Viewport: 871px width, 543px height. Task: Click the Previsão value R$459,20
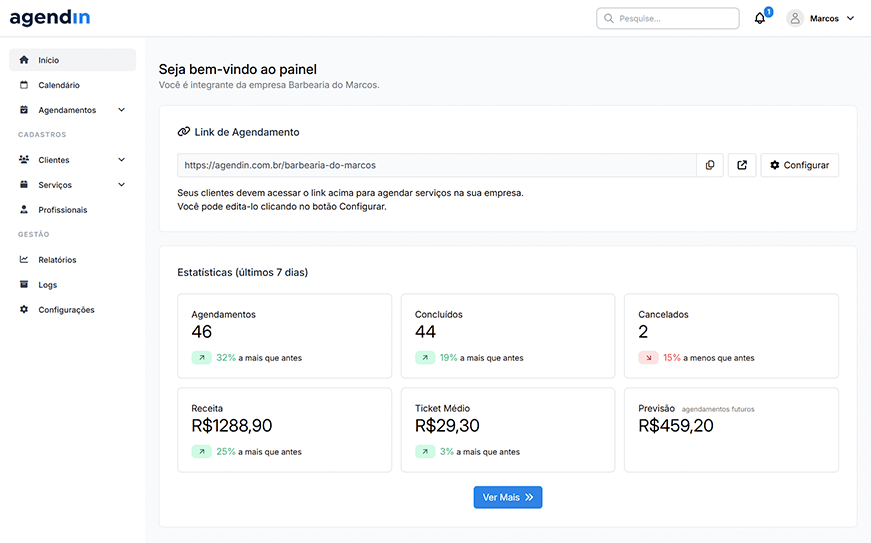coord(675,426)
